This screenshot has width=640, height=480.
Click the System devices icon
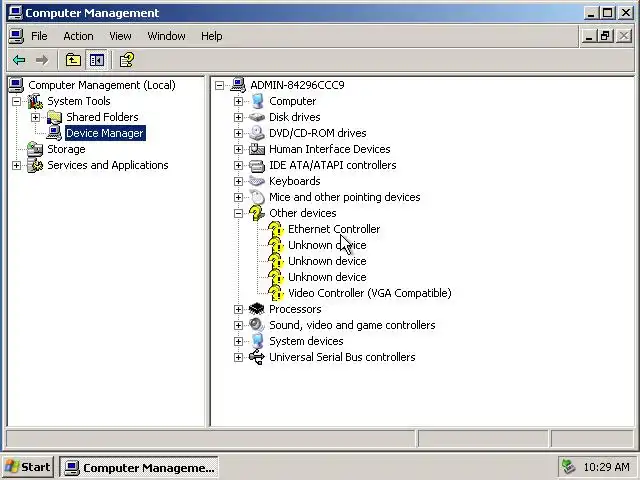click(257, 341)
